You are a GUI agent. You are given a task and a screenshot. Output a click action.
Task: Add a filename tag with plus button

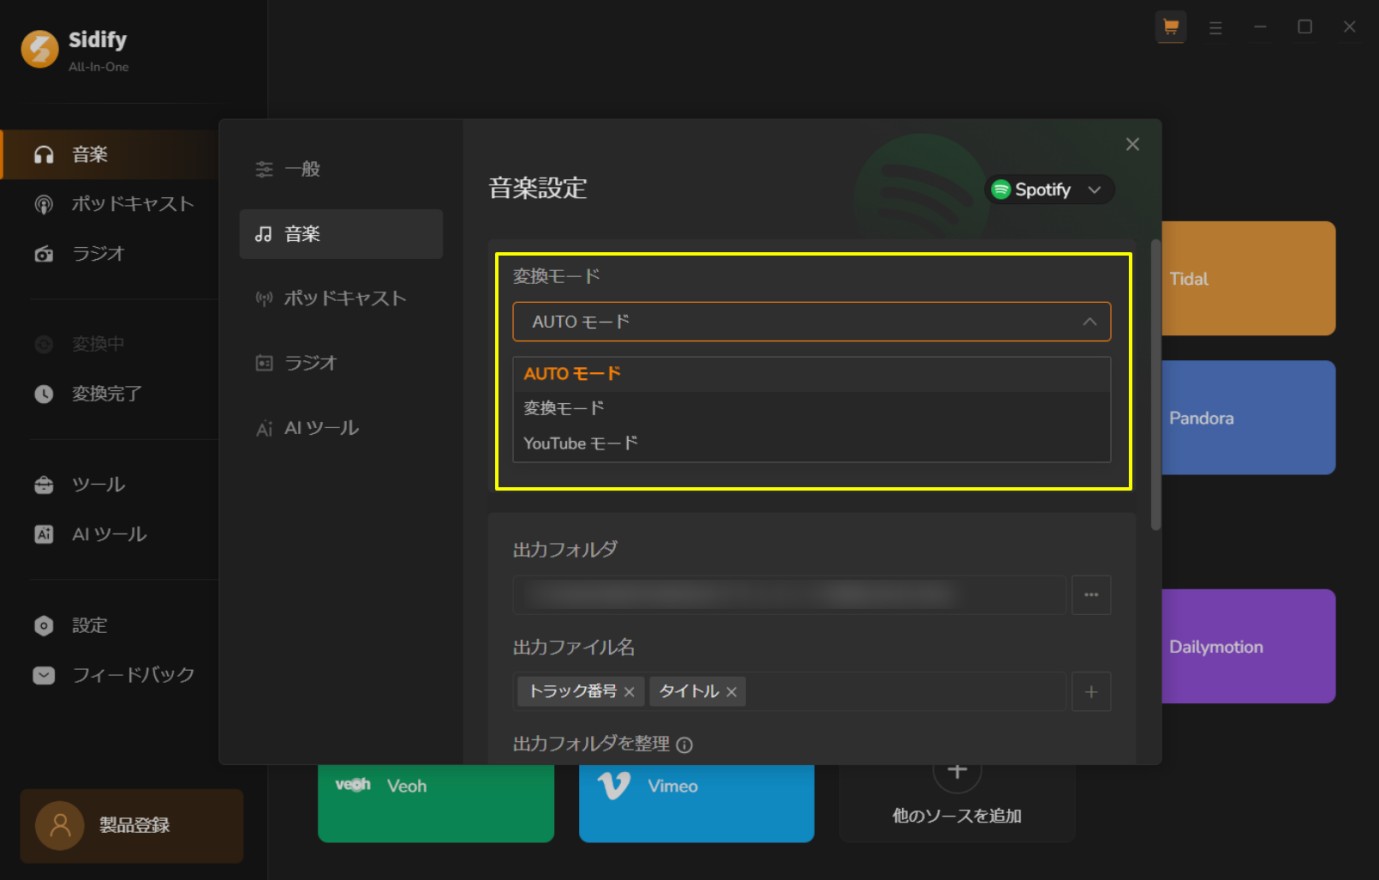(1091, 692)
